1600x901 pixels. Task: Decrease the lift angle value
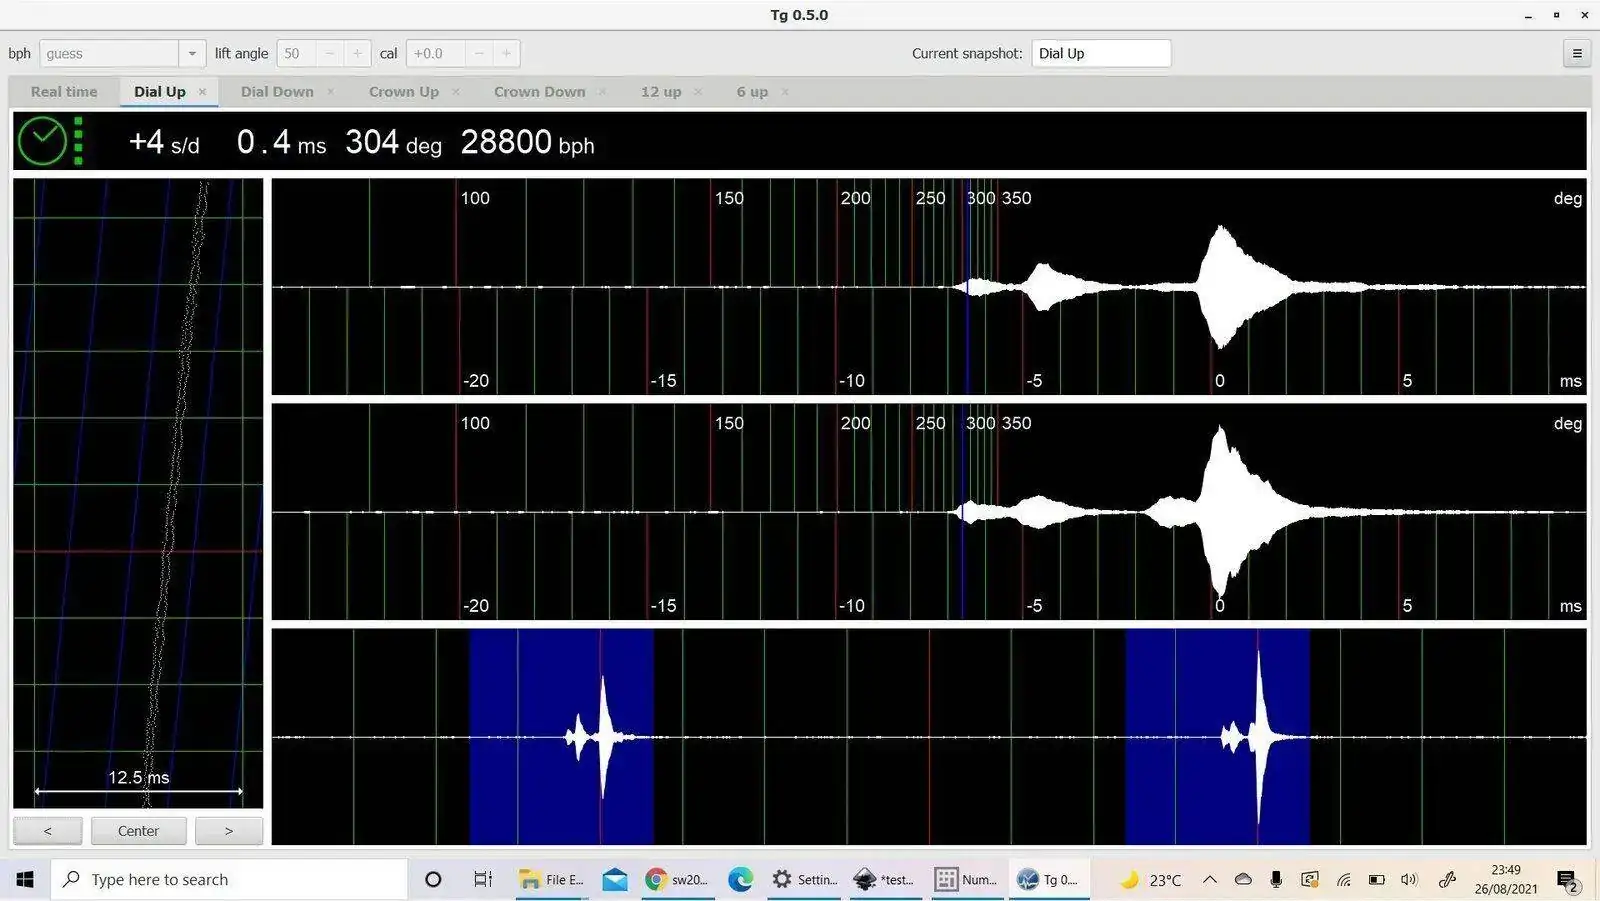(330, 54)
